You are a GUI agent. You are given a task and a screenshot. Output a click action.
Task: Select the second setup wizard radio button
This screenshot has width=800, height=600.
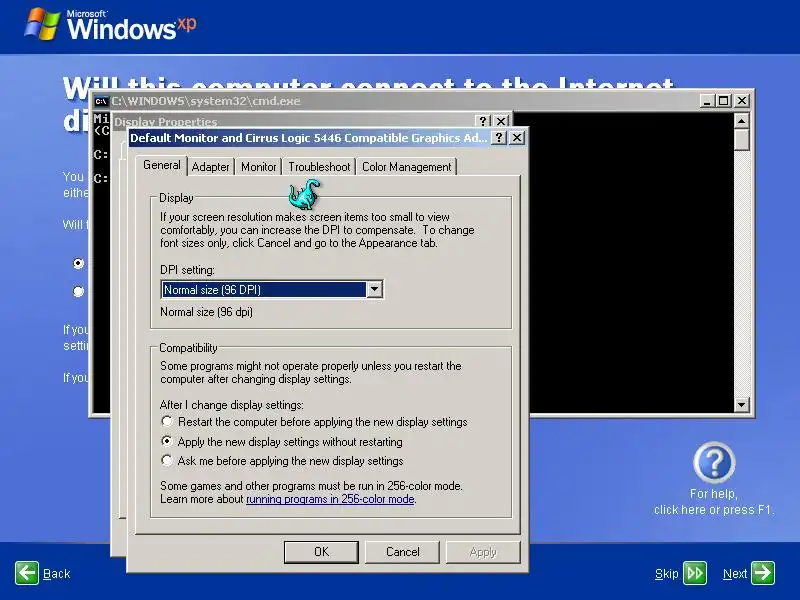(x=78, y=291)
